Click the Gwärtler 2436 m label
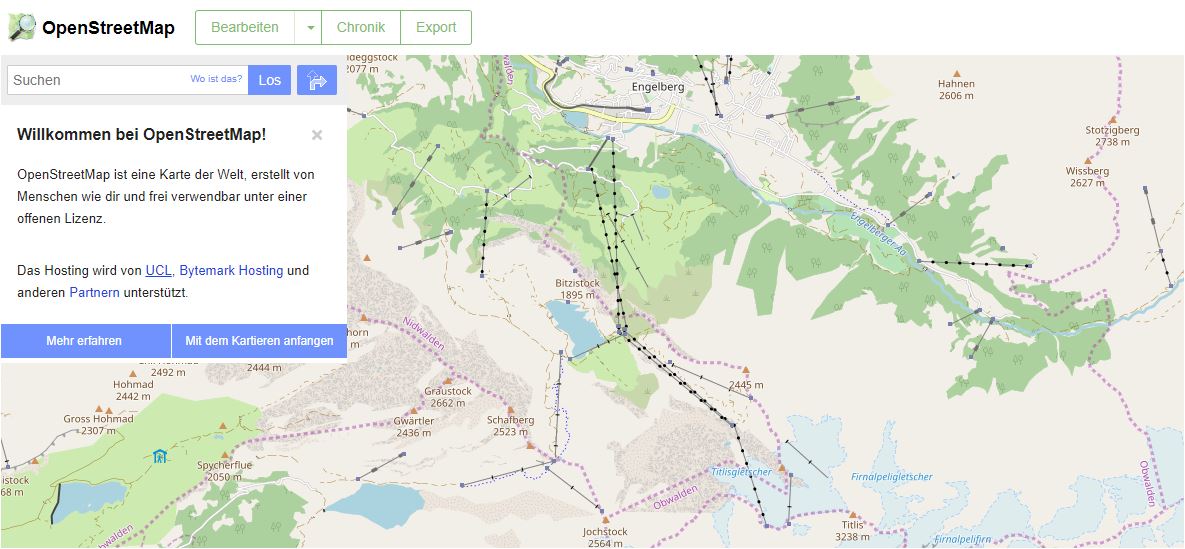The width and height of the screenshot is (1185, 549). tap(413, 426)
